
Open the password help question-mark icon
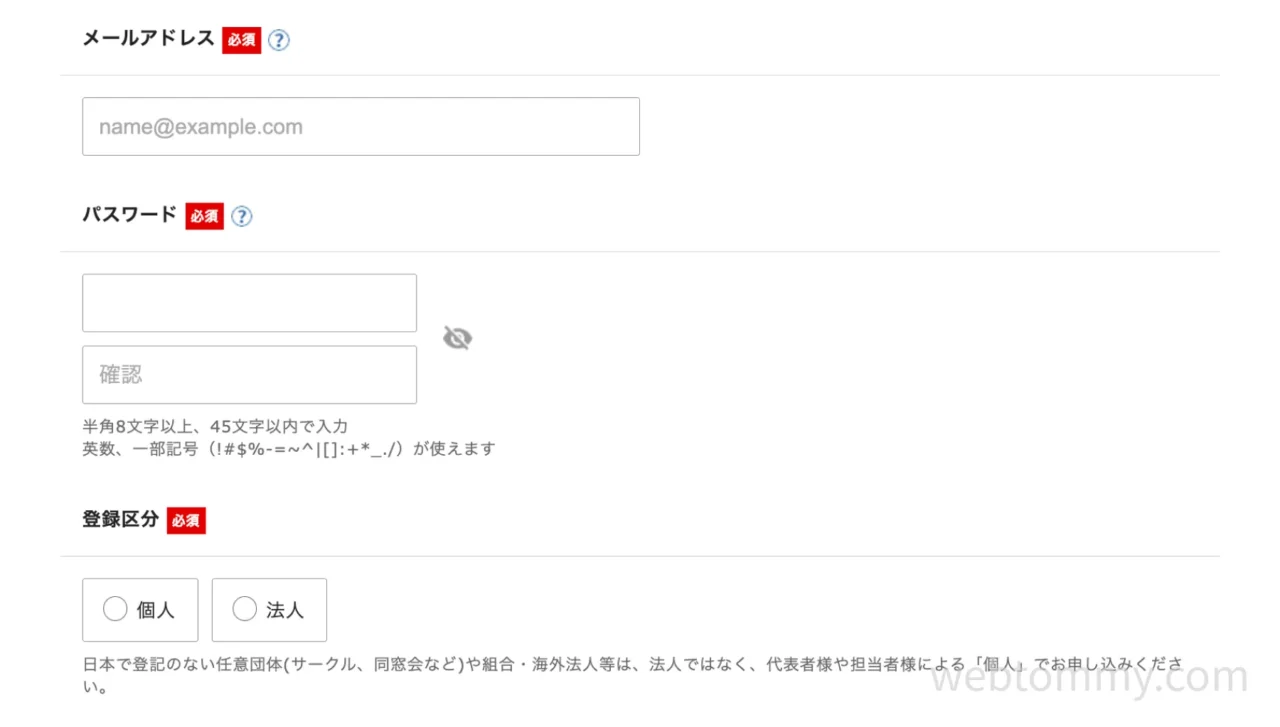click(x=242, y=216)
